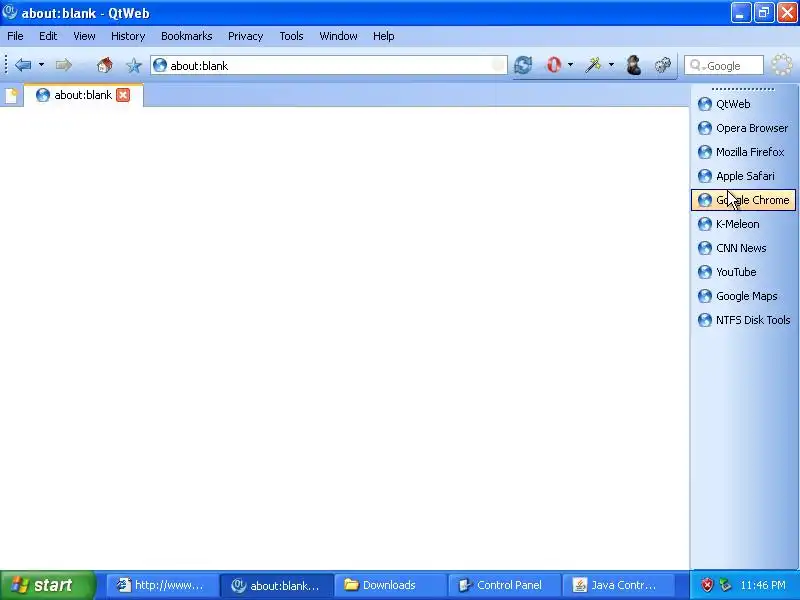The width and height of the screenshot is (800, 600).
Task: Open the Help menu
Action: point(384,36)
